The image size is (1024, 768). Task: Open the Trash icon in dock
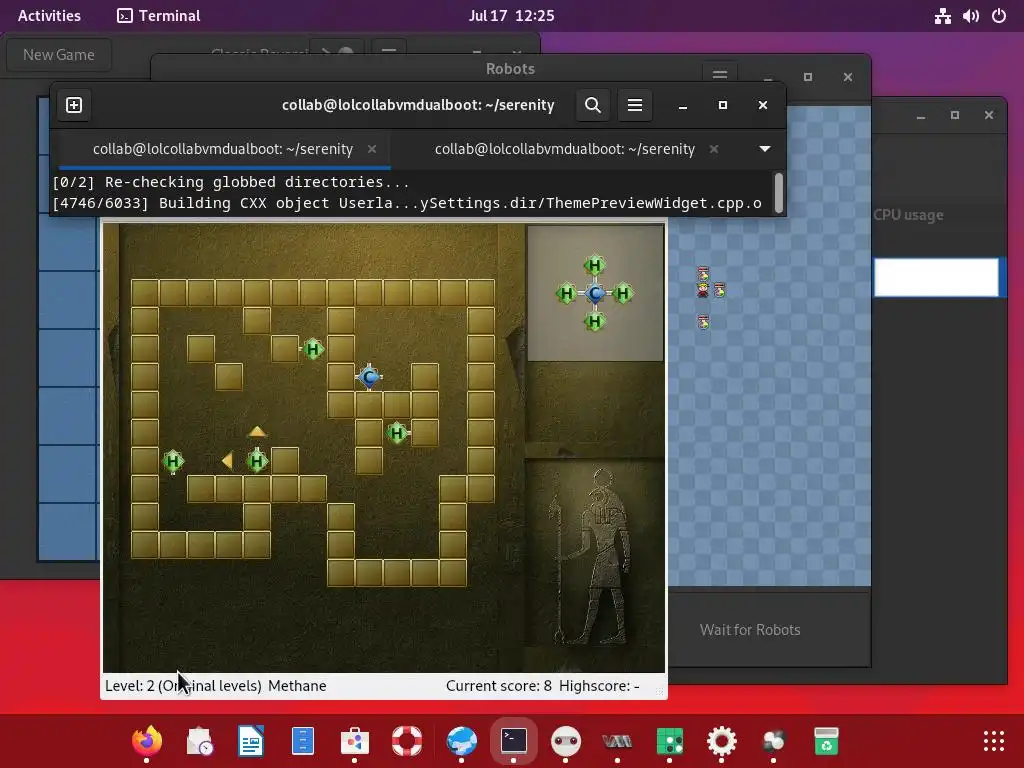(826, 741)
